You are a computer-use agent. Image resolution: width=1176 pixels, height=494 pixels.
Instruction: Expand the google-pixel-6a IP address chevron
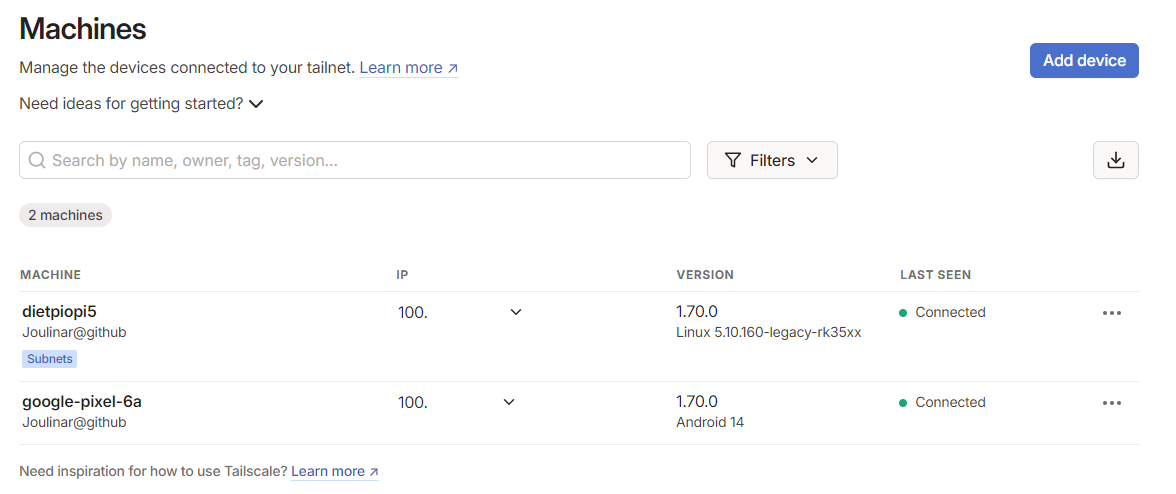click(x=508, y=402)
